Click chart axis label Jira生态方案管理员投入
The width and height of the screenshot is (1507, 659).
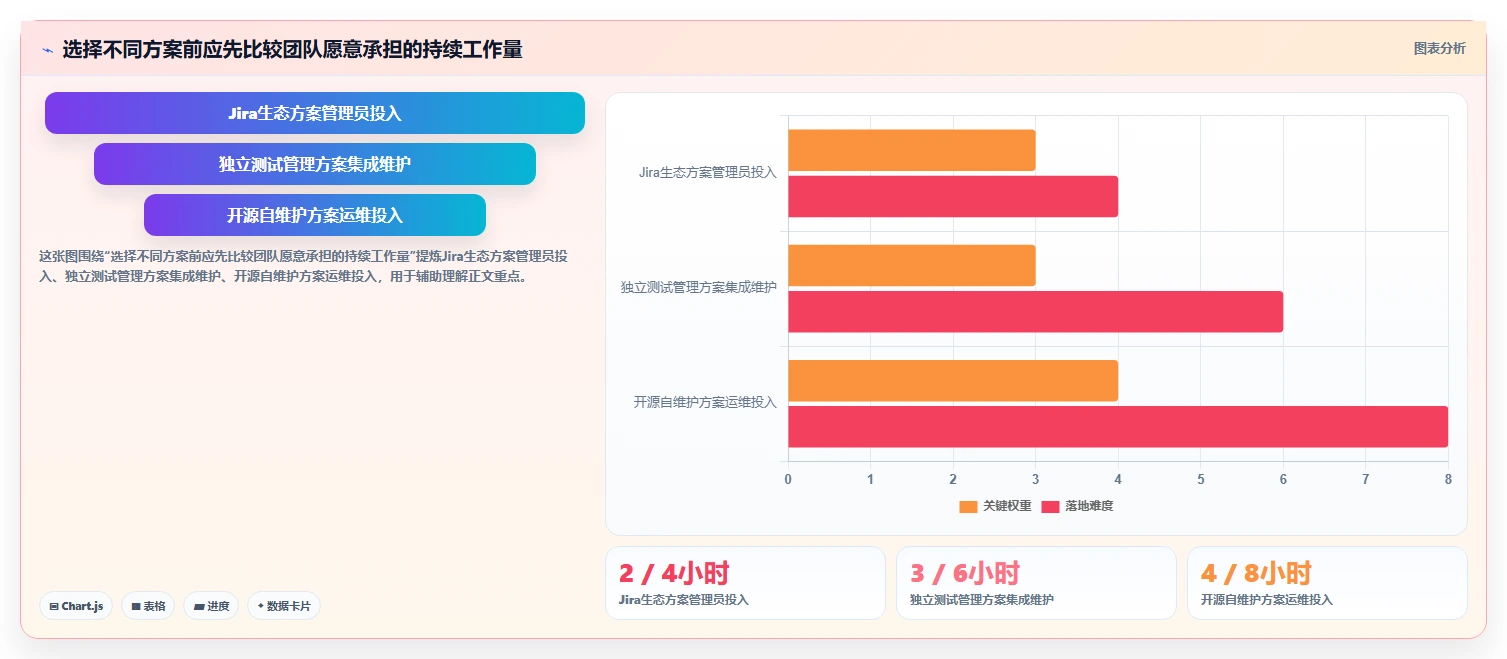(708, 172)
